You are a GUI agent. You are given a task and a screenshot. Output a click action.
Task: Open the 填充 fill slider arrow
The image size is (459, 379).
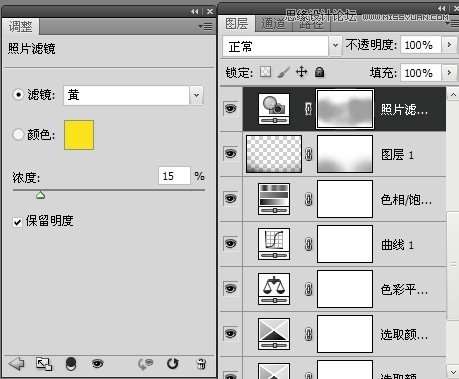point(449,72)
